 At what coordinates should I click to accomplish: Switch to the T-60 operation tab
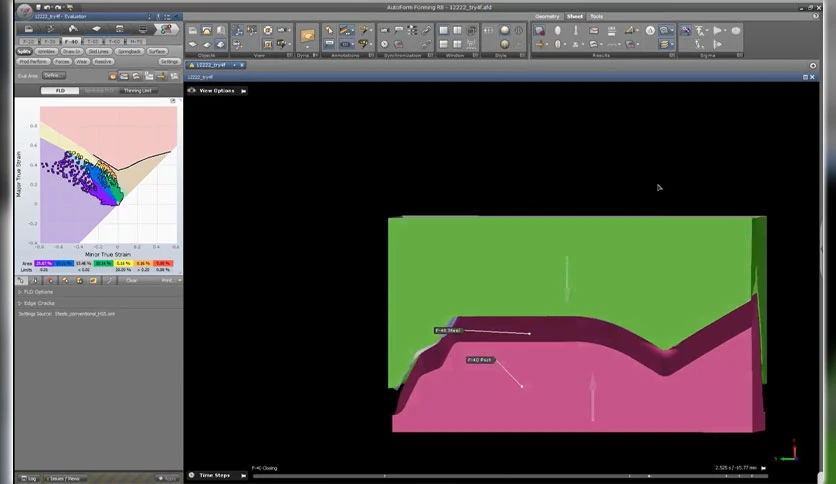click(x=115, y=41)
